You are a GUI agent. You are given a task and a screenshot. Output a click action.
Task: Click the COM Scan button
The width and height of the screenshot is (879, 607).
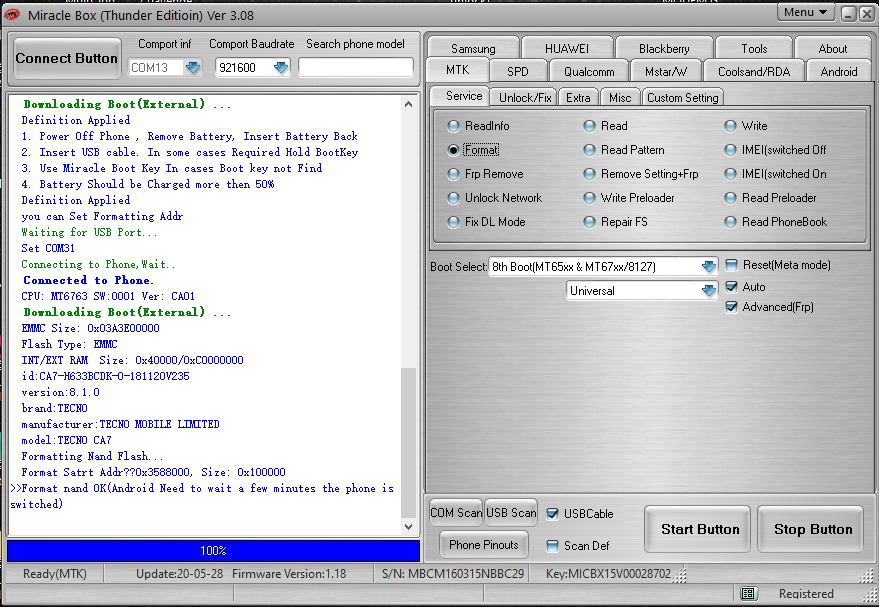(x=456, y=513)
